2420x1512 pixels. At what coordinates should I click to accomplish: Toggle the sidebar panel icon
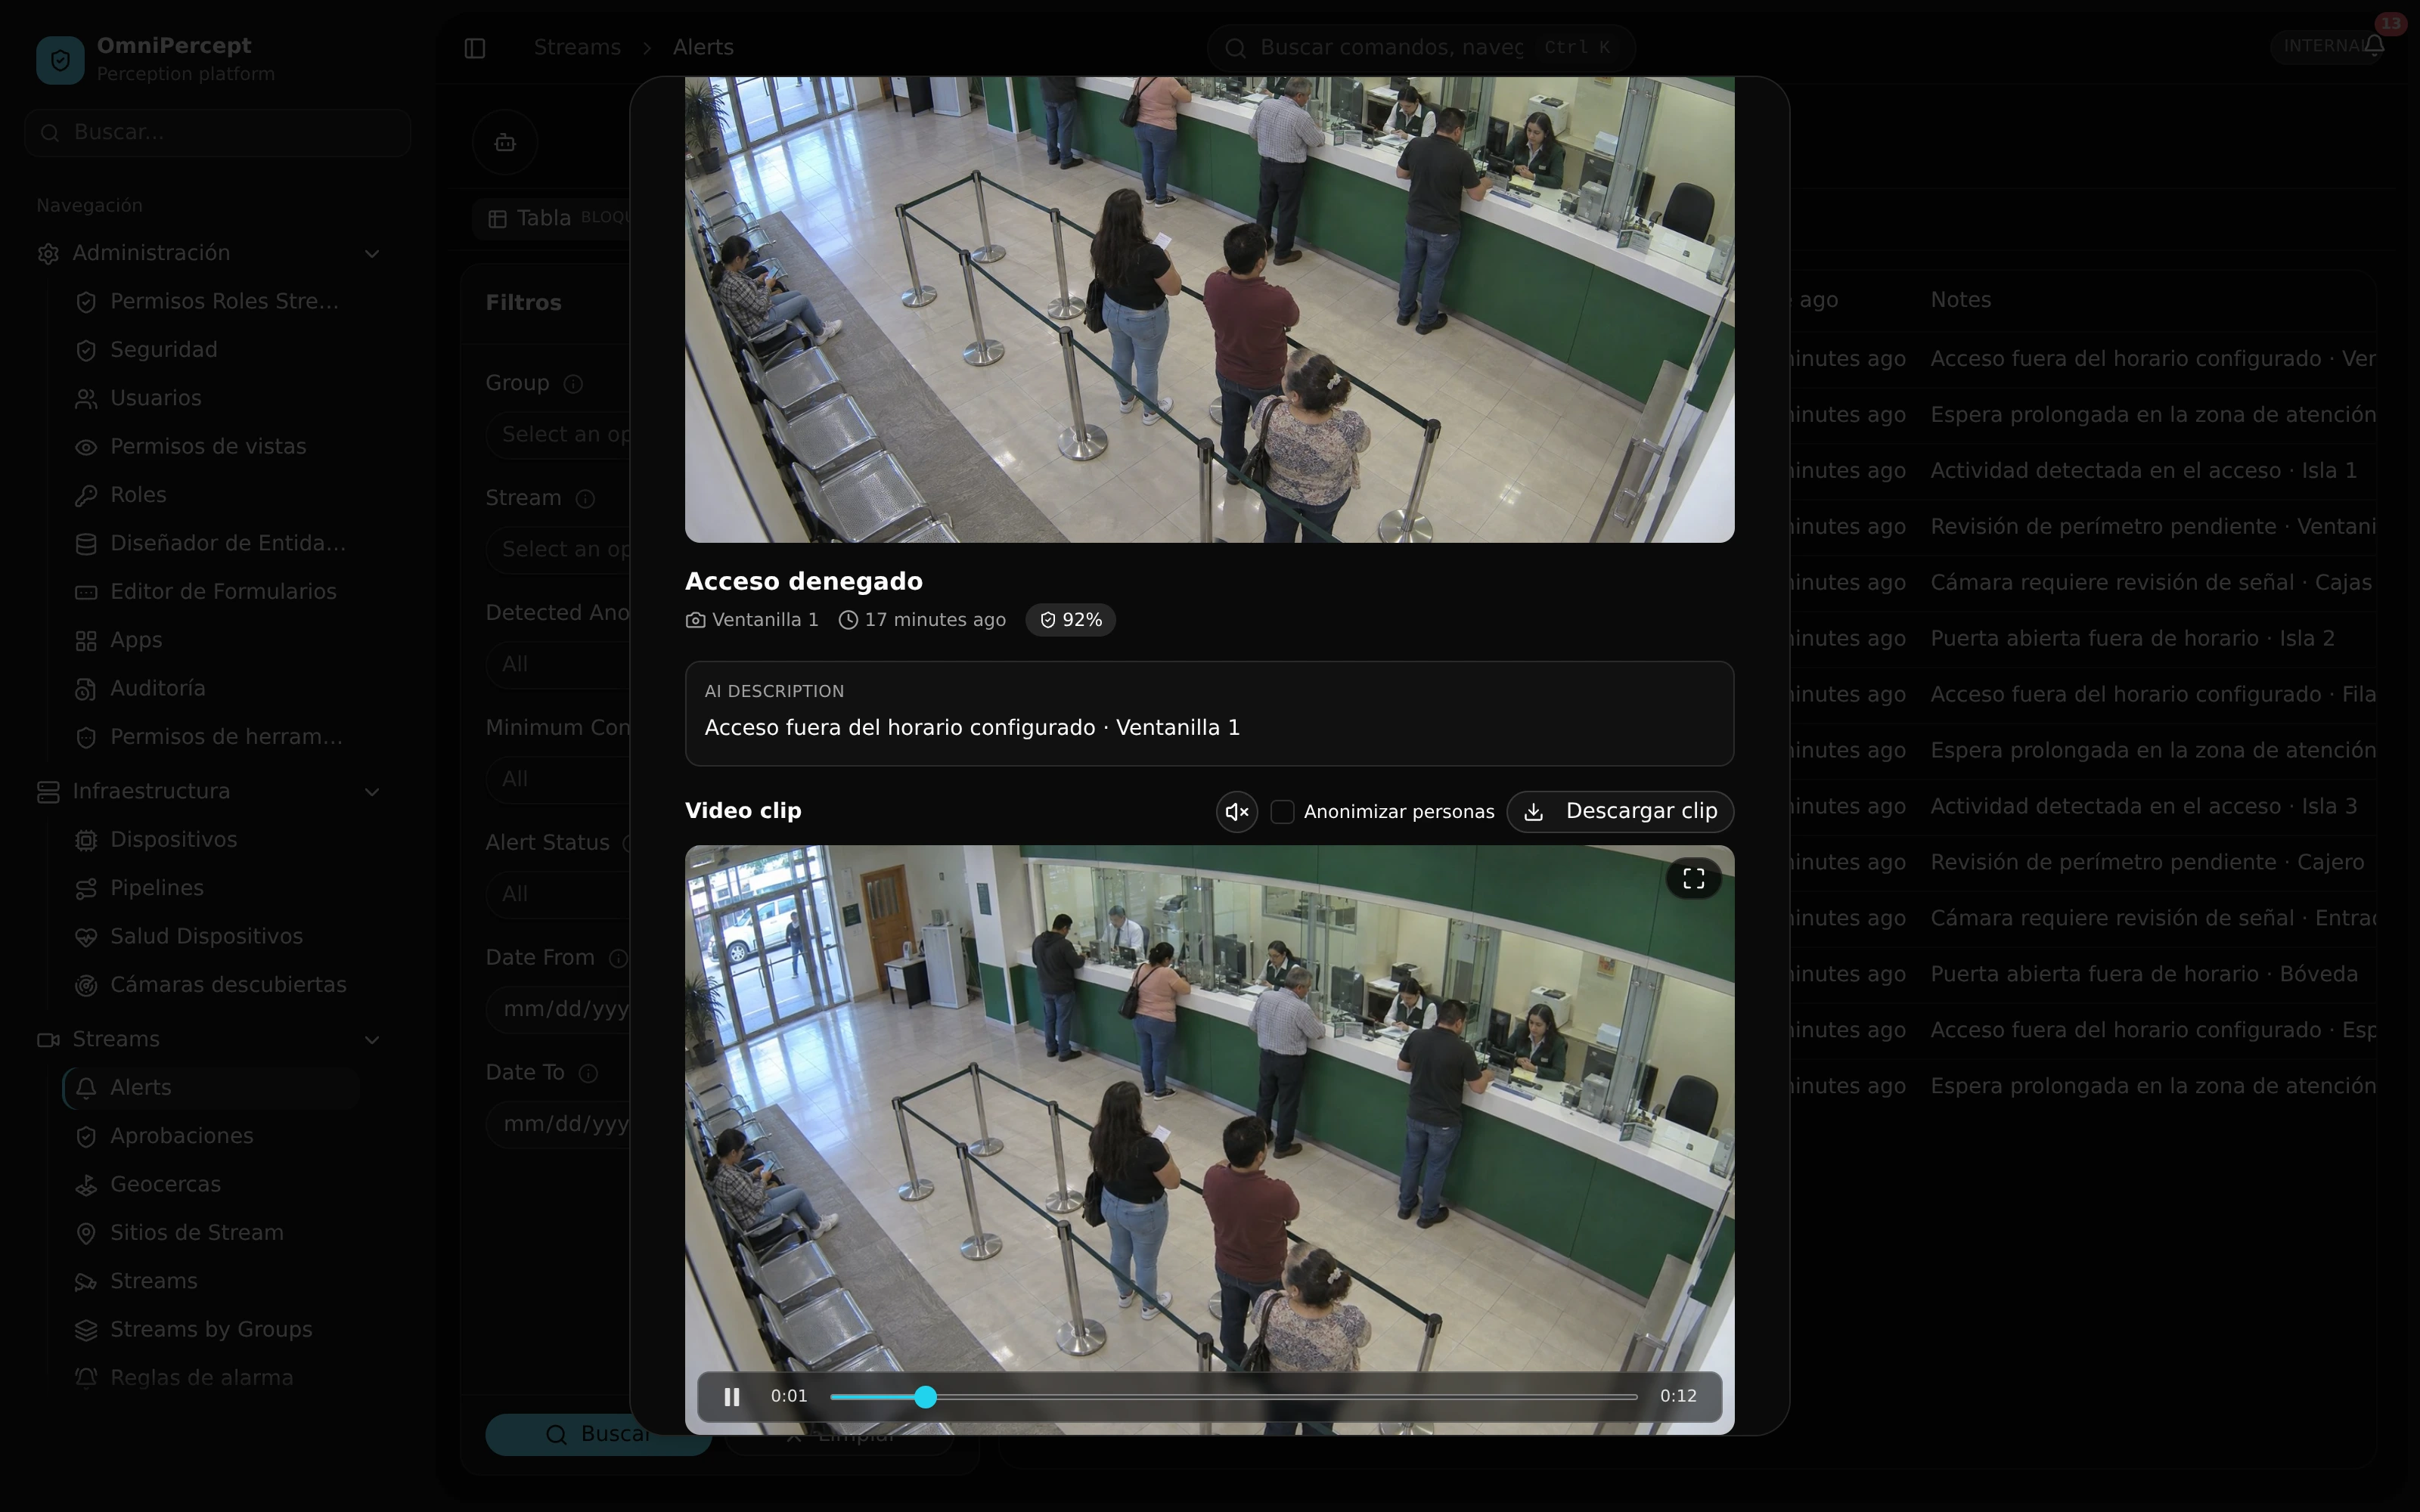pyautogui.click(x=475, y=48)
